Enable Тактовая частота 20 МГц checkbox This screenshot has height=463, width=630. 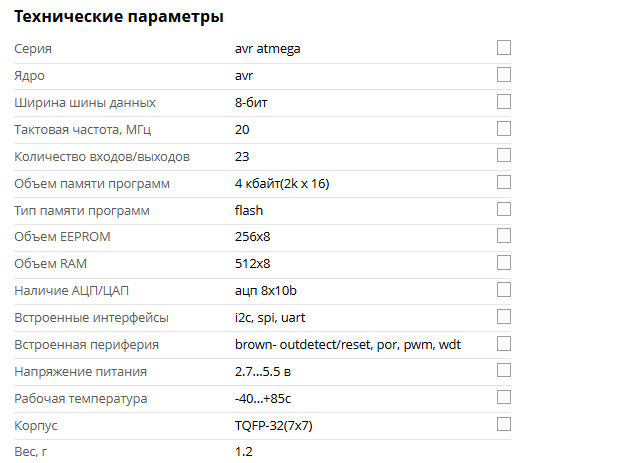click(504, 129)
